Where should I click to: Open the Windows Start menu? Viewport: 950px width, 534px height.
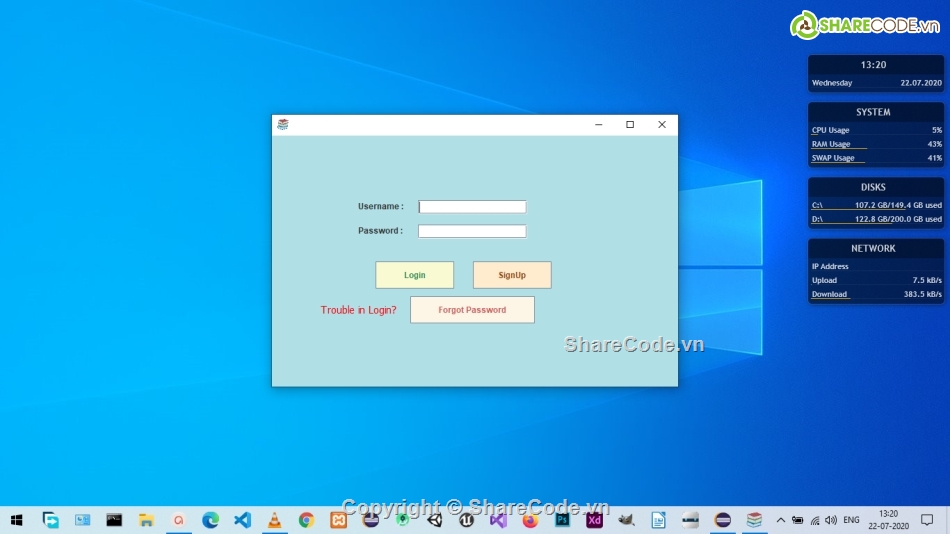click(x=17, y=520)
